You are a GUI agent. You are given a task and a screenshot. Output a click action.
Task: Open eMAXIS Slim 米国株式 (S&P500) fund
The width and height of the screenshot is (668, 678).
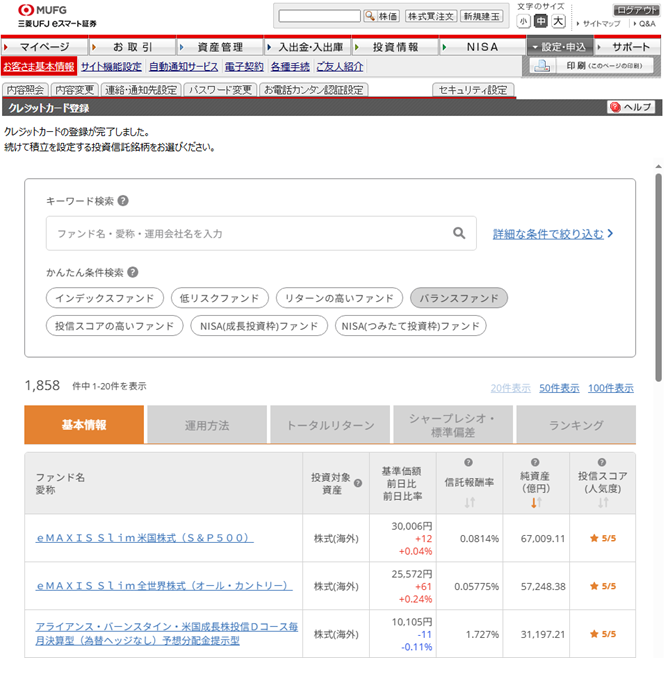pyautogui.click(x=144, y=537)
